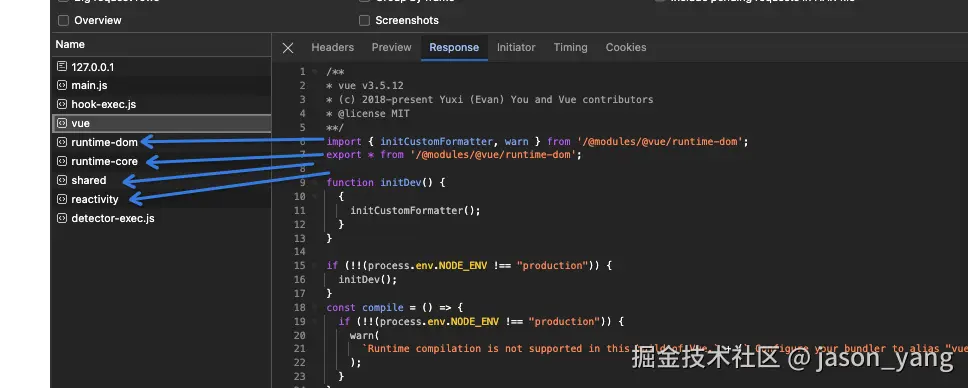
Task: Open the Cookies tab
Action: pos(626,48)
